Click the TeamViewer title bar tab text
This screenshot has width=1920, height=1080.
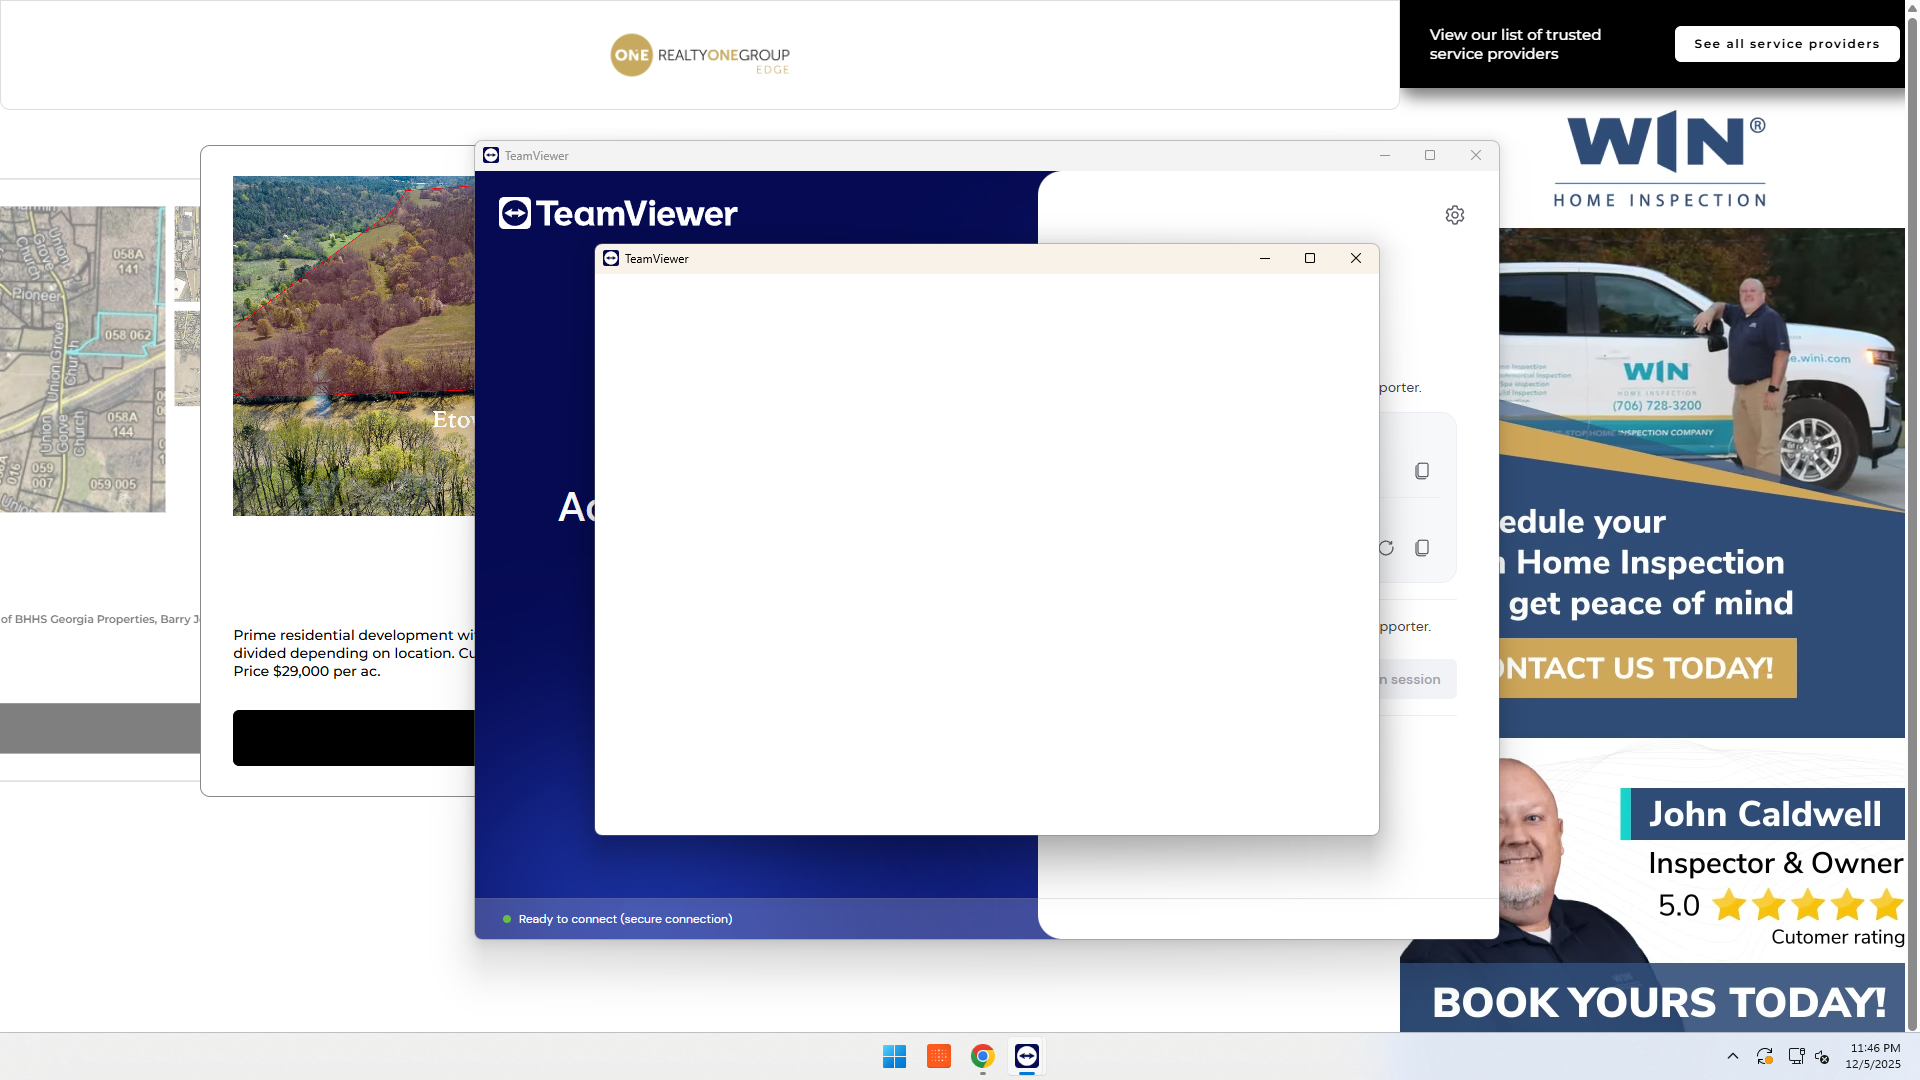point(536,155)
